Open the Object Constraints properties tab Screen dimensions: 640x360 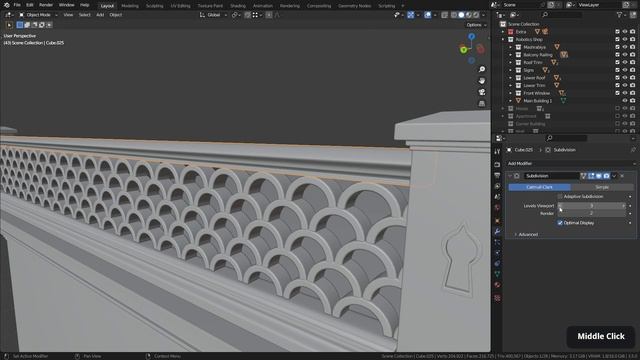(497, 263)
